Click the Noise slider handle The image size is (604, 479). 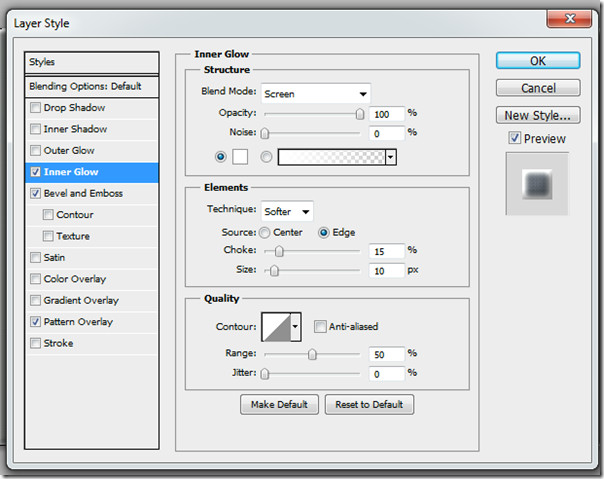click(x=265, y=133)
